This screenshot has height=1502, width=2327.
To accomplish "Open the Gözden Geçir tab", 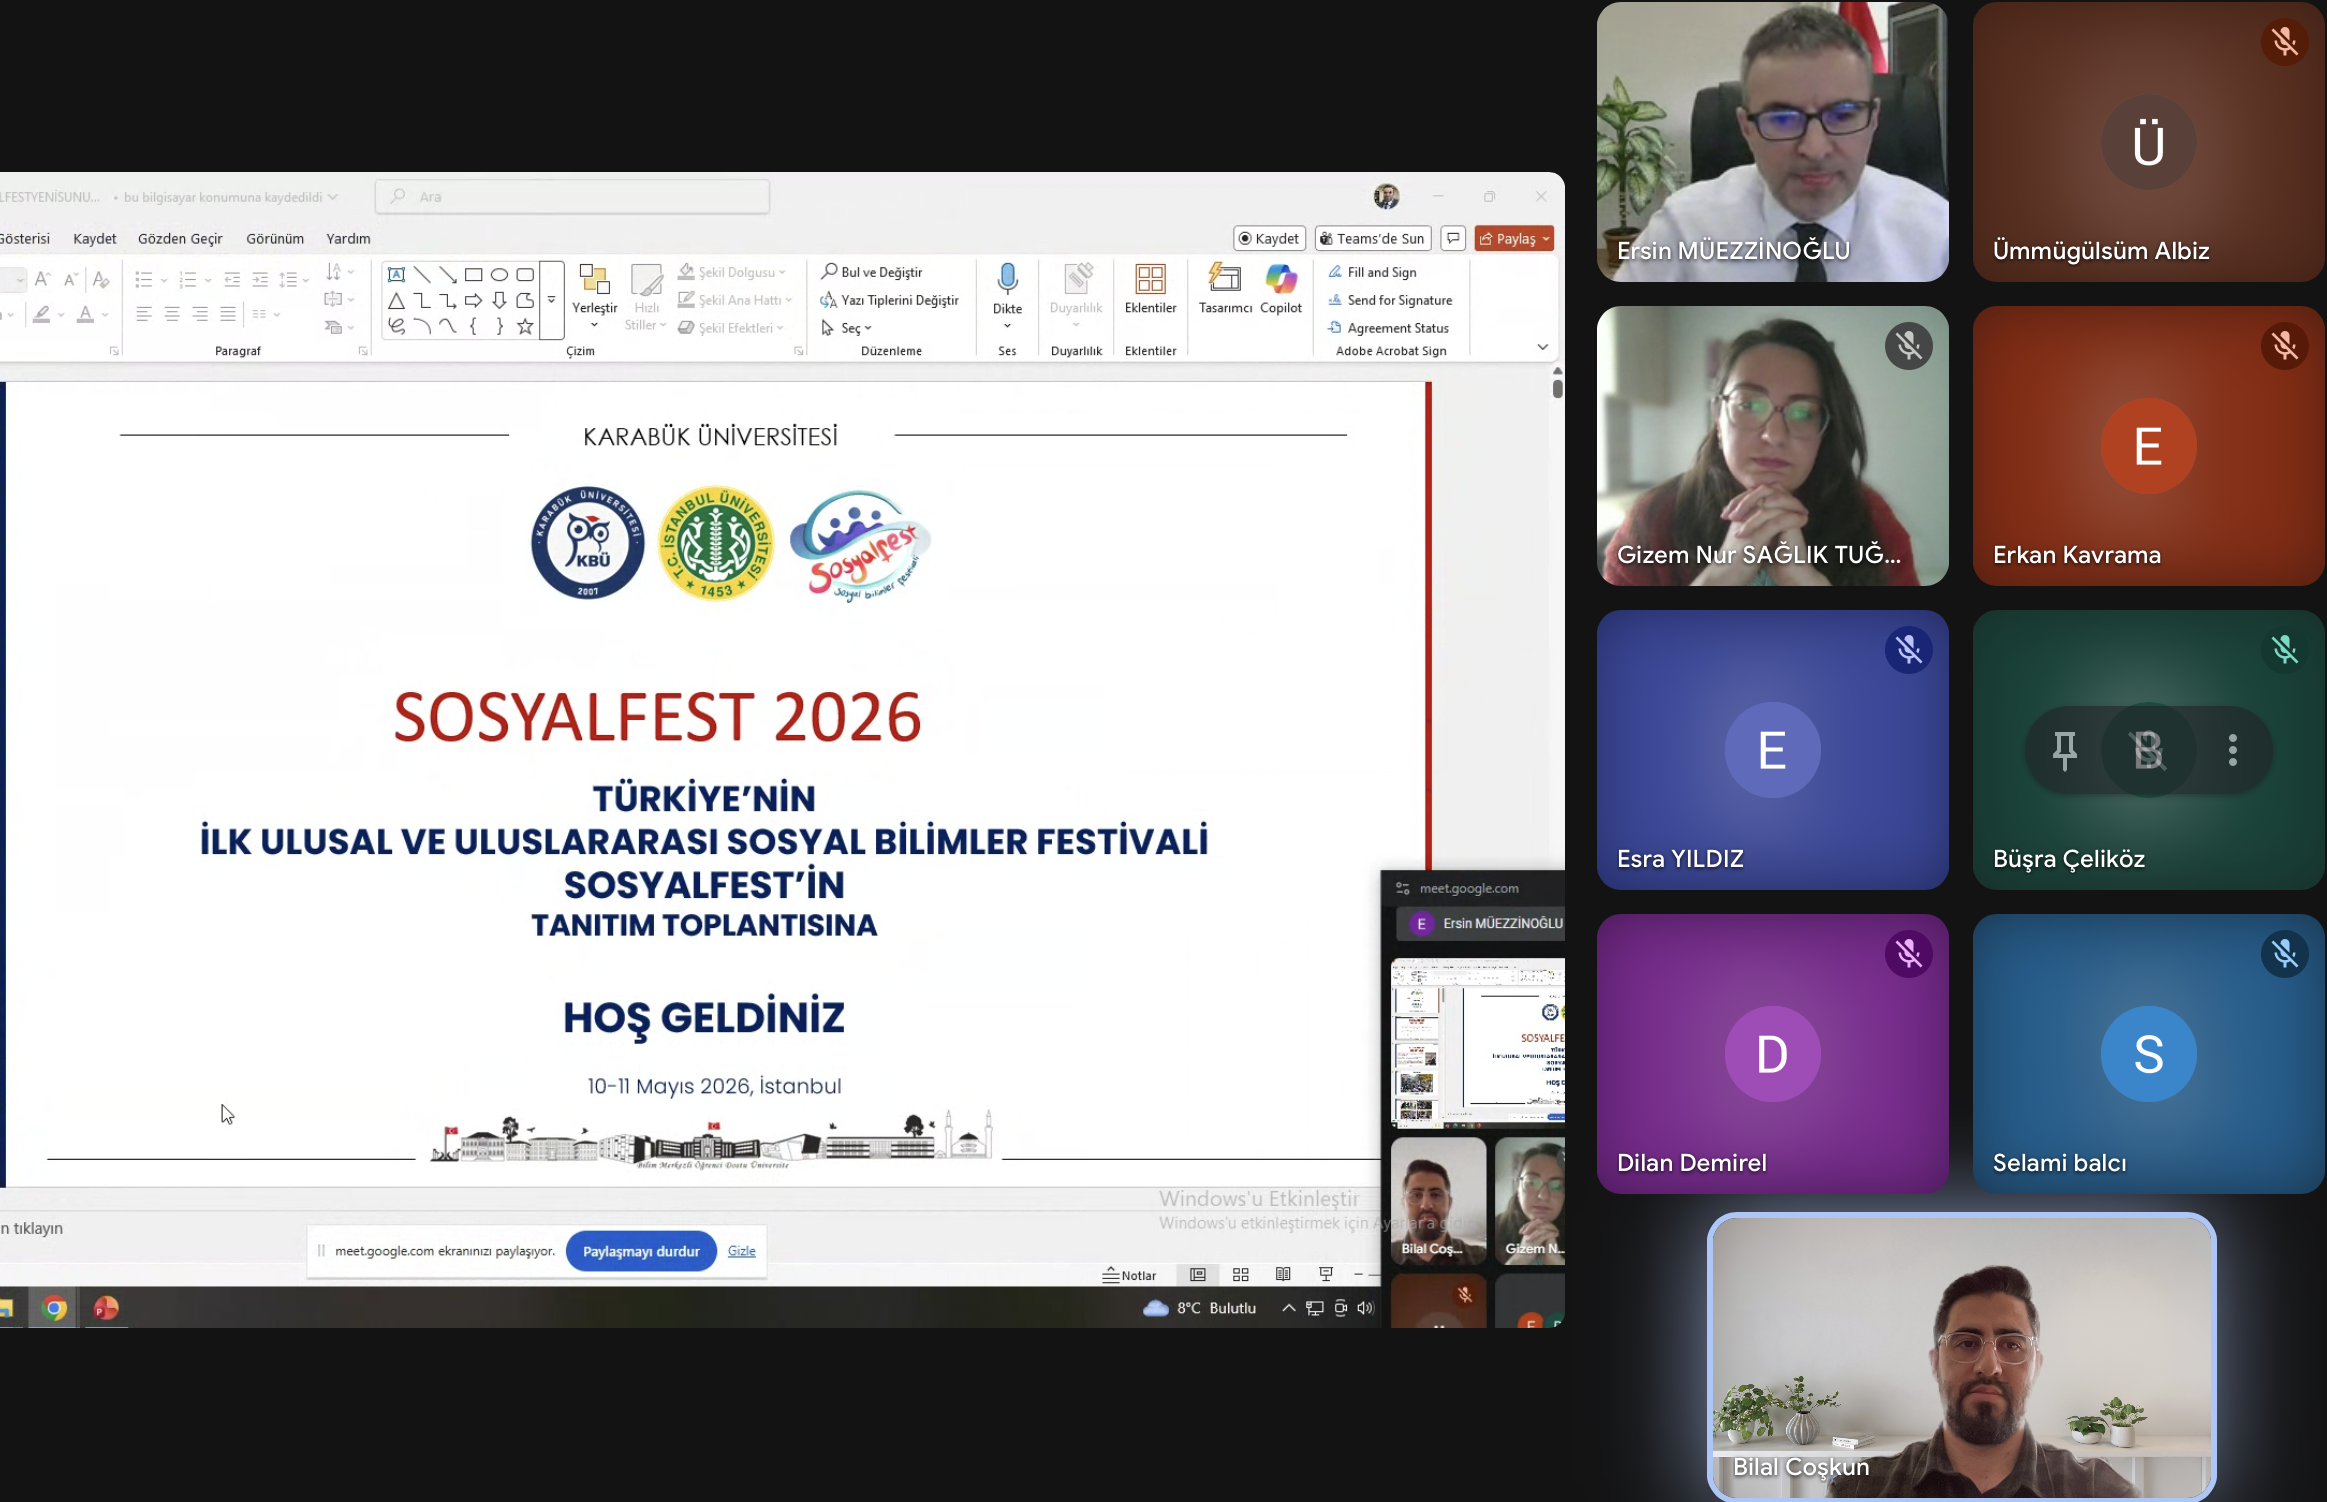I will coord(180,238).
